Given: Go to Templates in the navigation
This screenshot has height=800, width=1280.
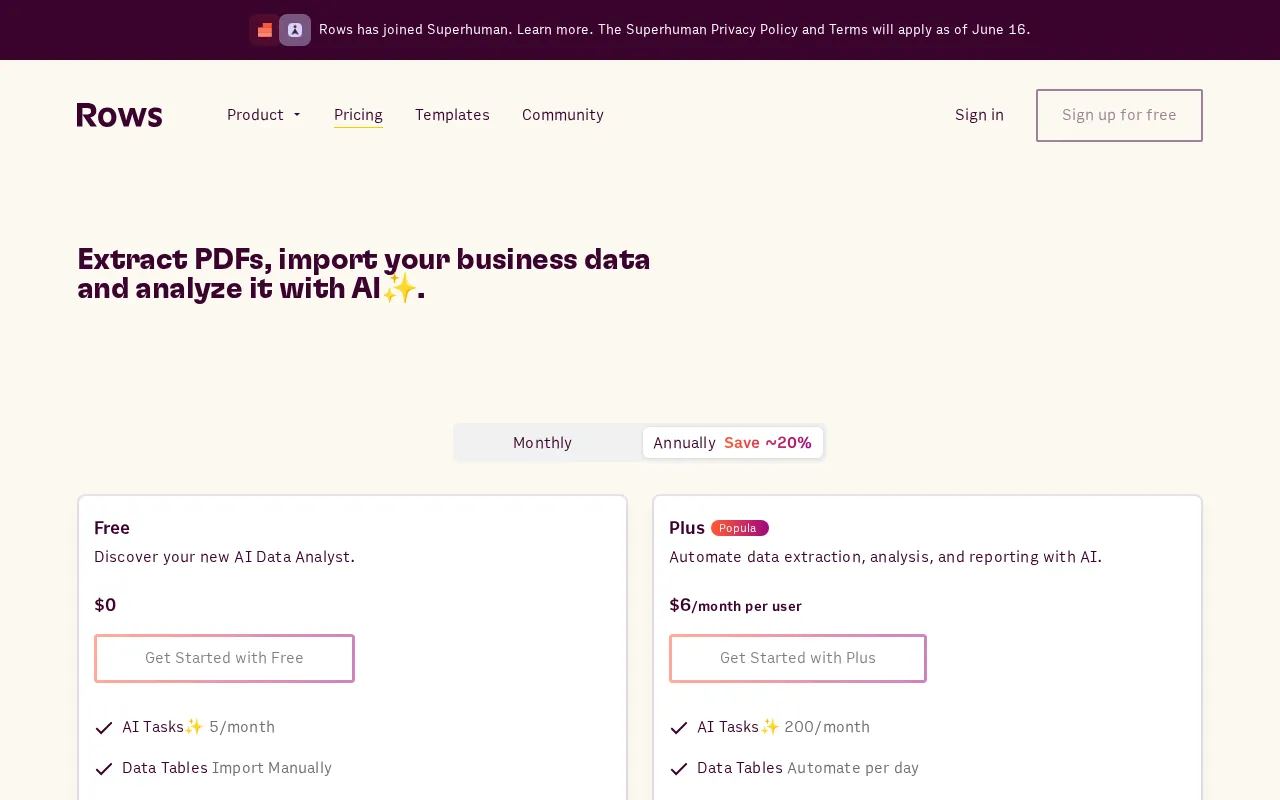Looking at the screenshot, I should click(452, 115).
